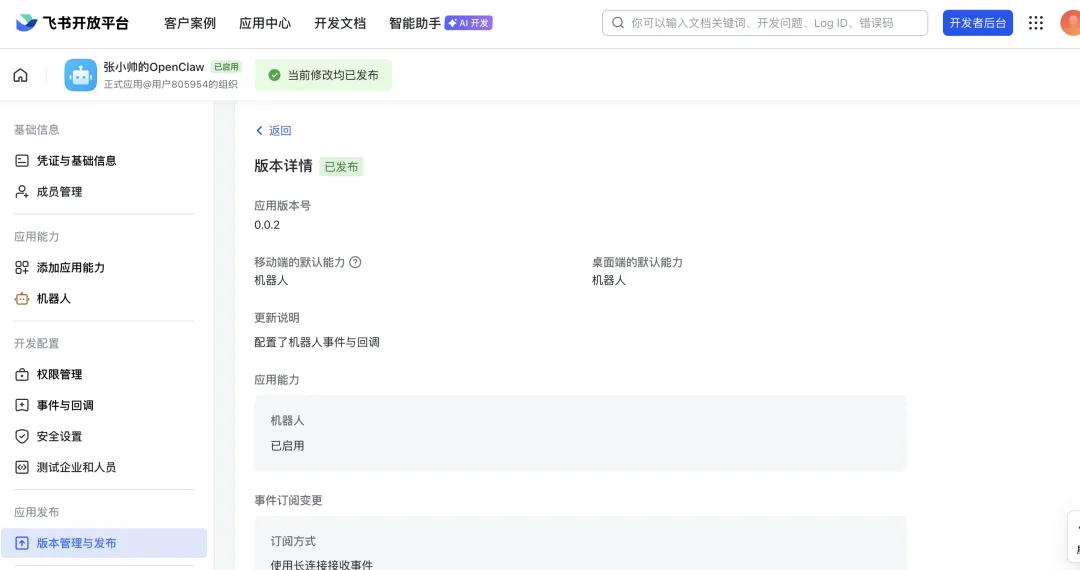Click the green check status icon

coord(274,75)
